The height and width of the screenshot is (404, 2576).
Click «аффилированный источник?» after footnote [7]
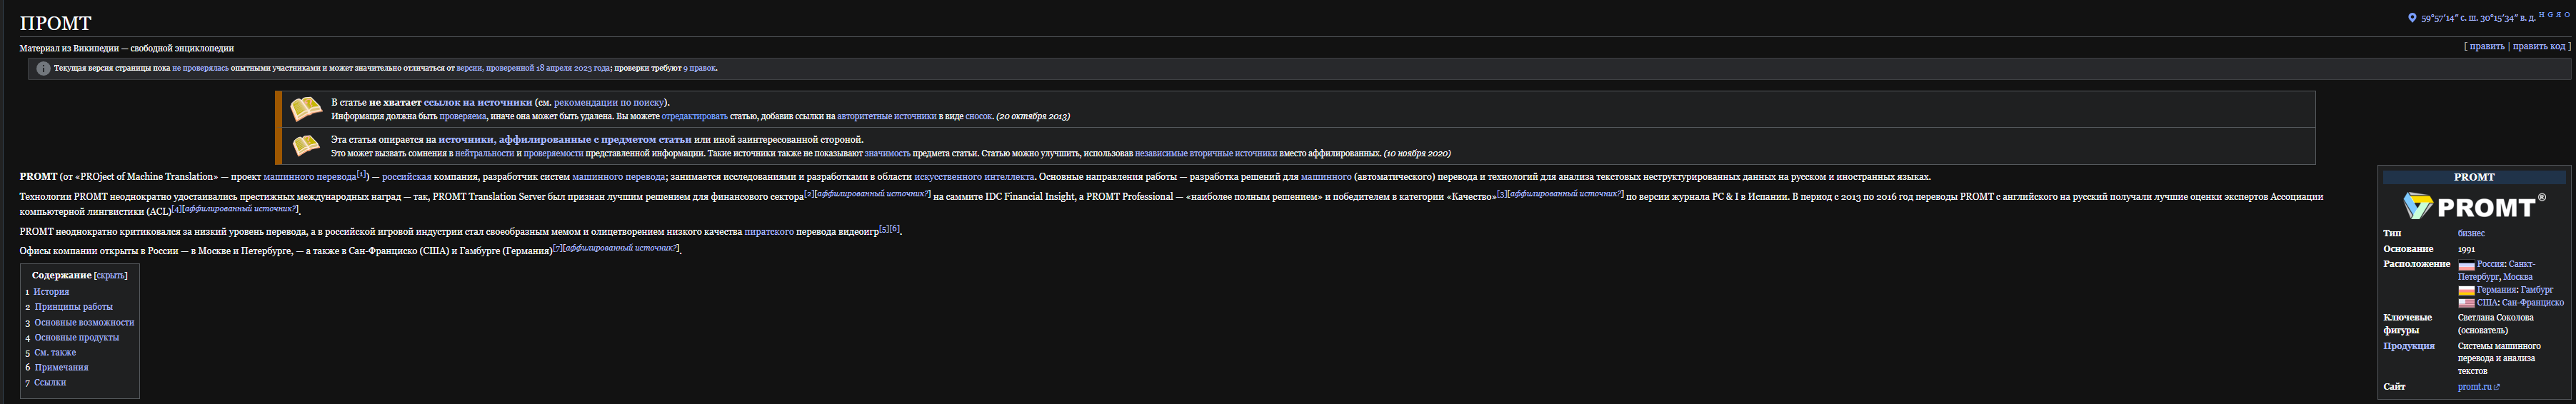[621, 248]
